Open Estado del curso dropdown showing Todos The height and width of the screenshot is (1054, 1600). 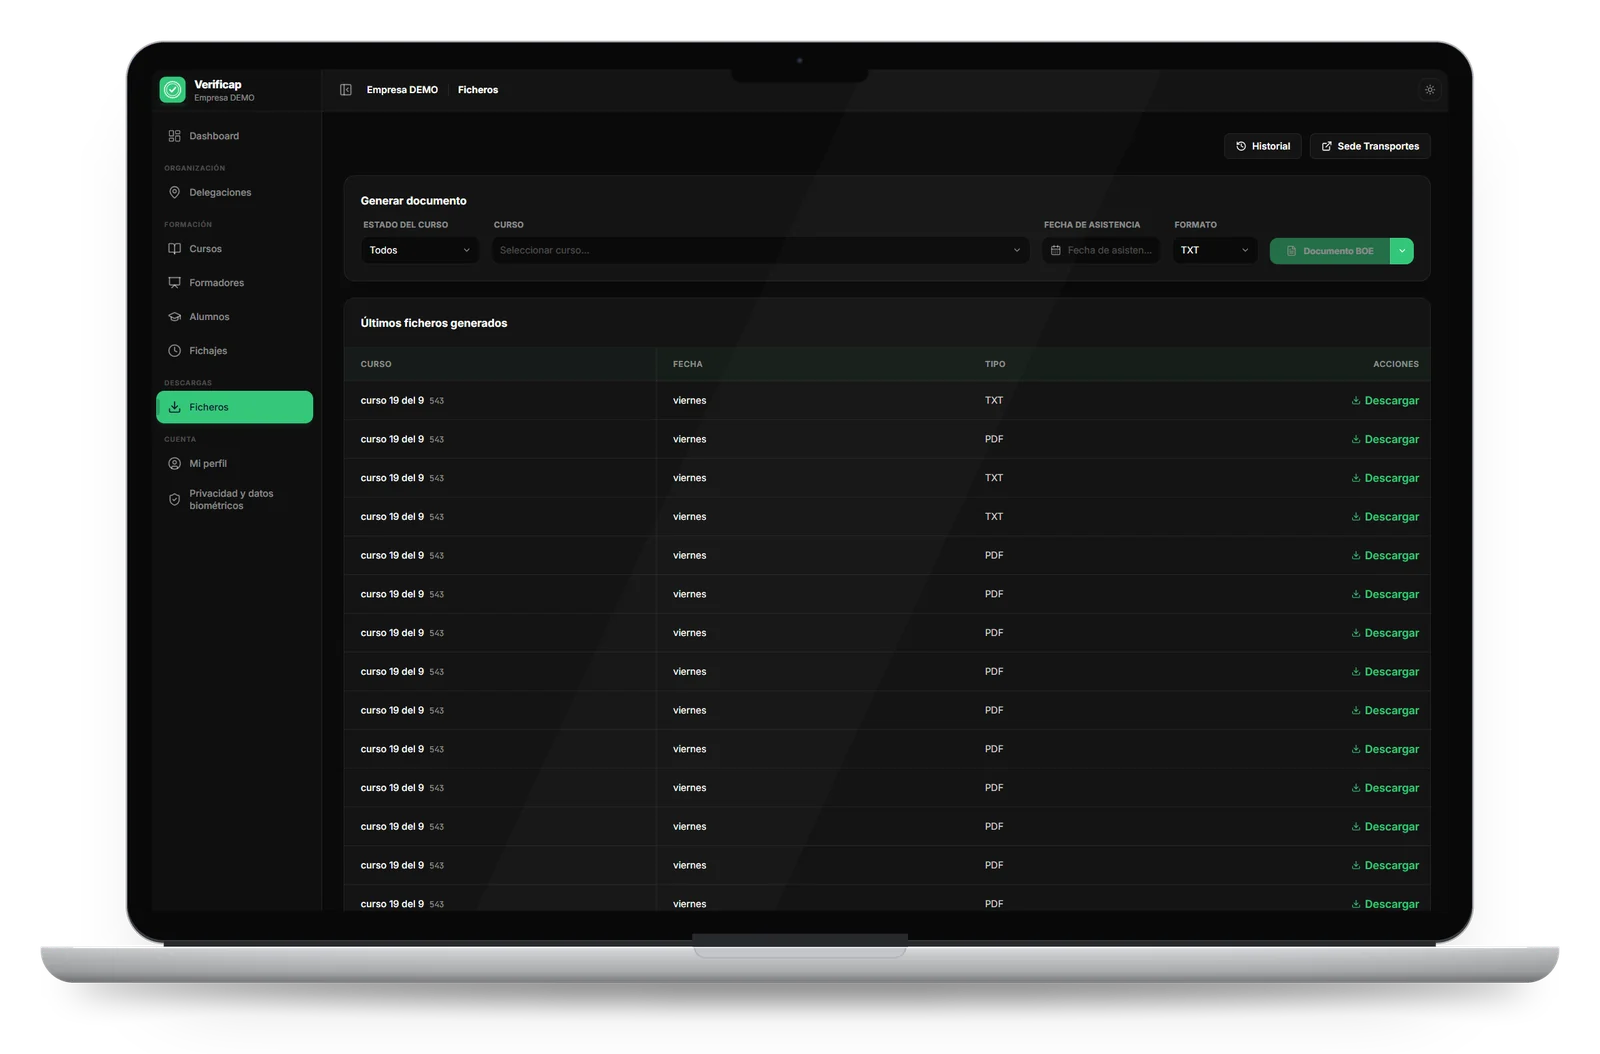point(420,250)
